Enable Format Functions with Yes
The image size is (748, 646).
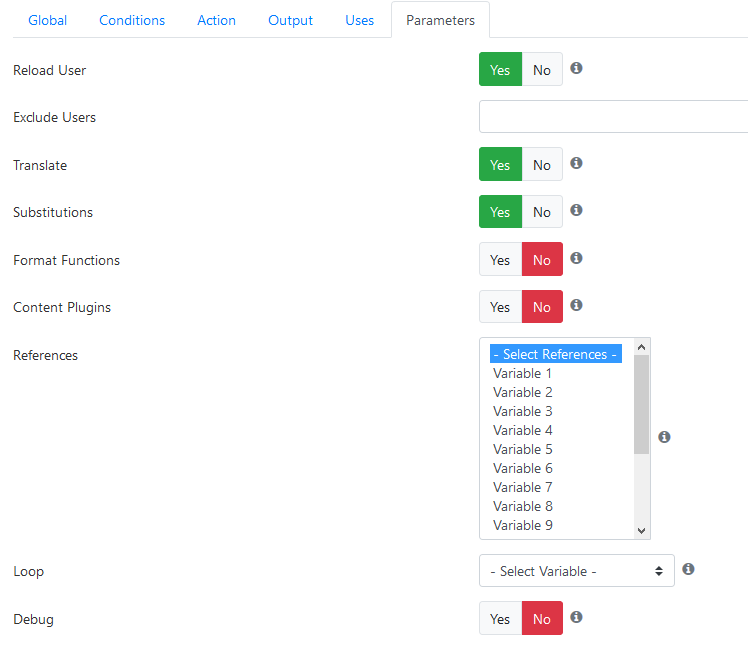[x=500, y=260]
